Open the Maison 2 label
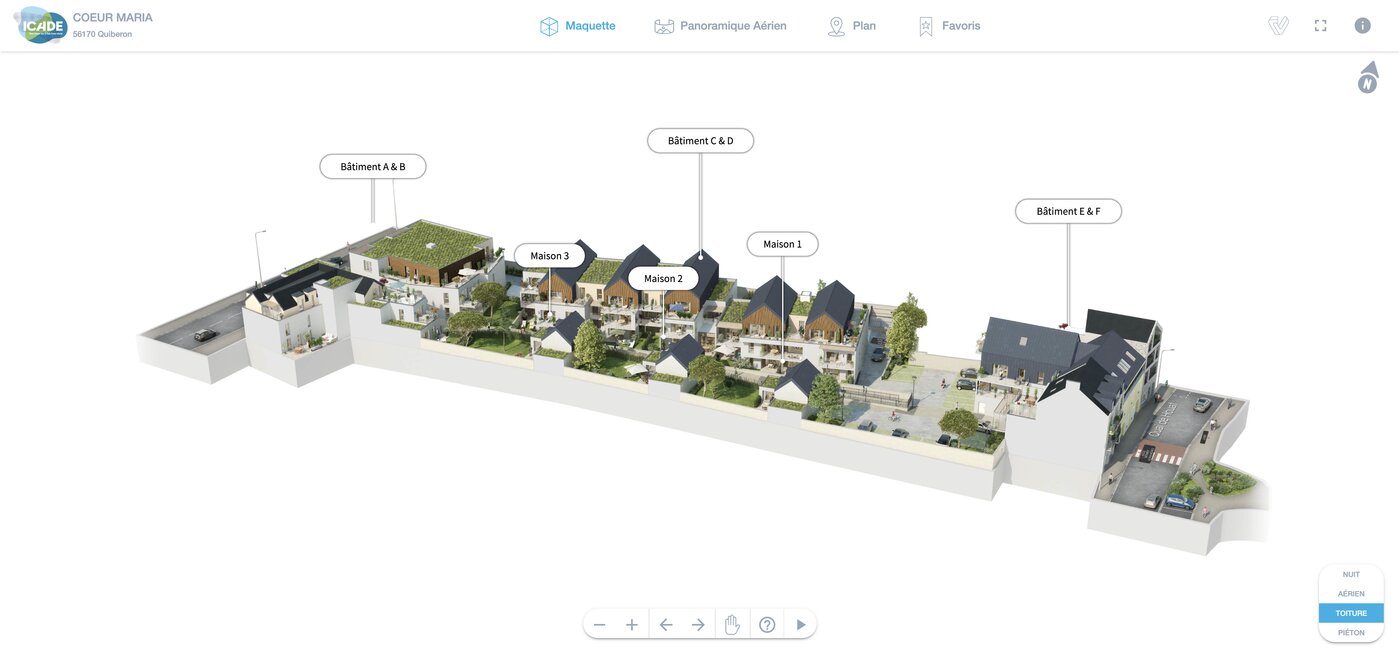The height and width of the screenshot is (658, 1400). click(x=663, y=279)
